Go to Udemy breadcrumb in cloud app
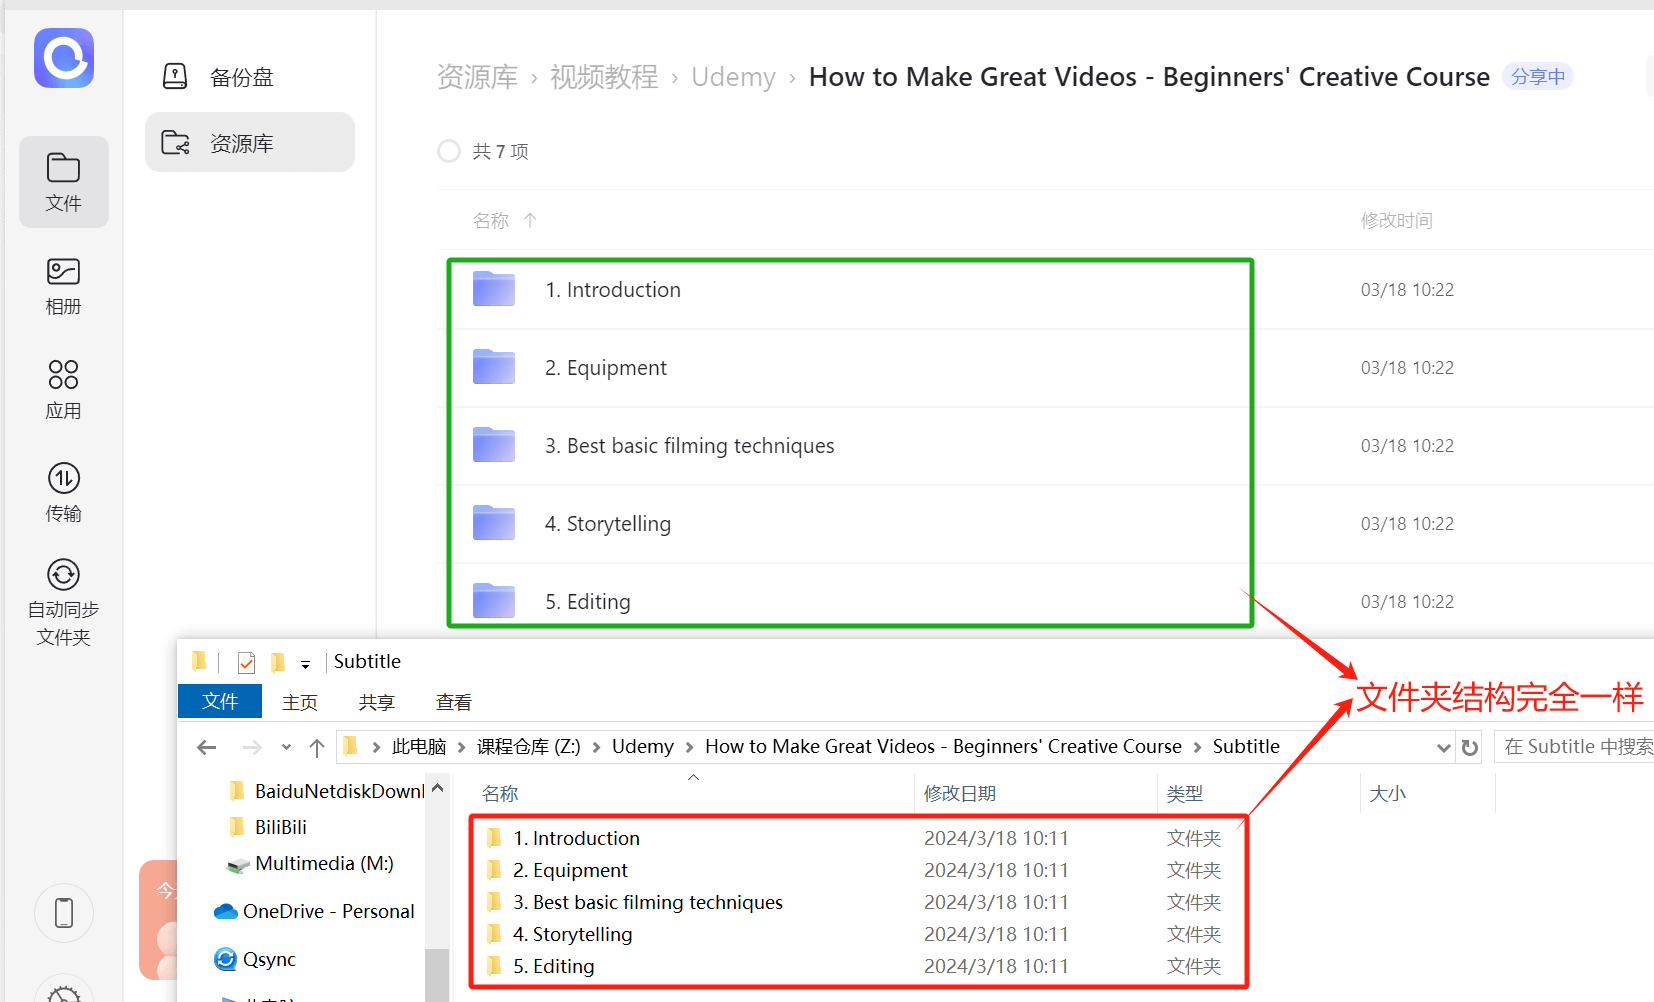The image size is (1654, 1002). (733, 77)
